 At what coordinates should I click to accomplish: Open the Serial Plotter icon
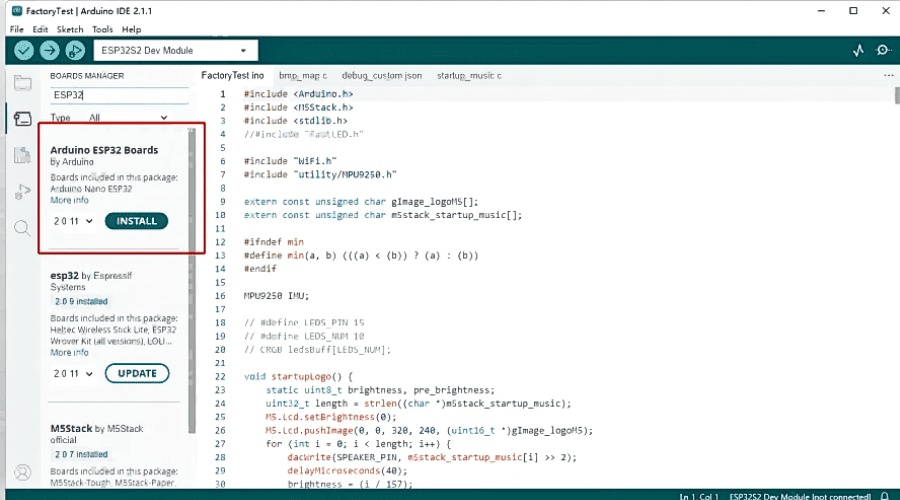coord(858,50)
